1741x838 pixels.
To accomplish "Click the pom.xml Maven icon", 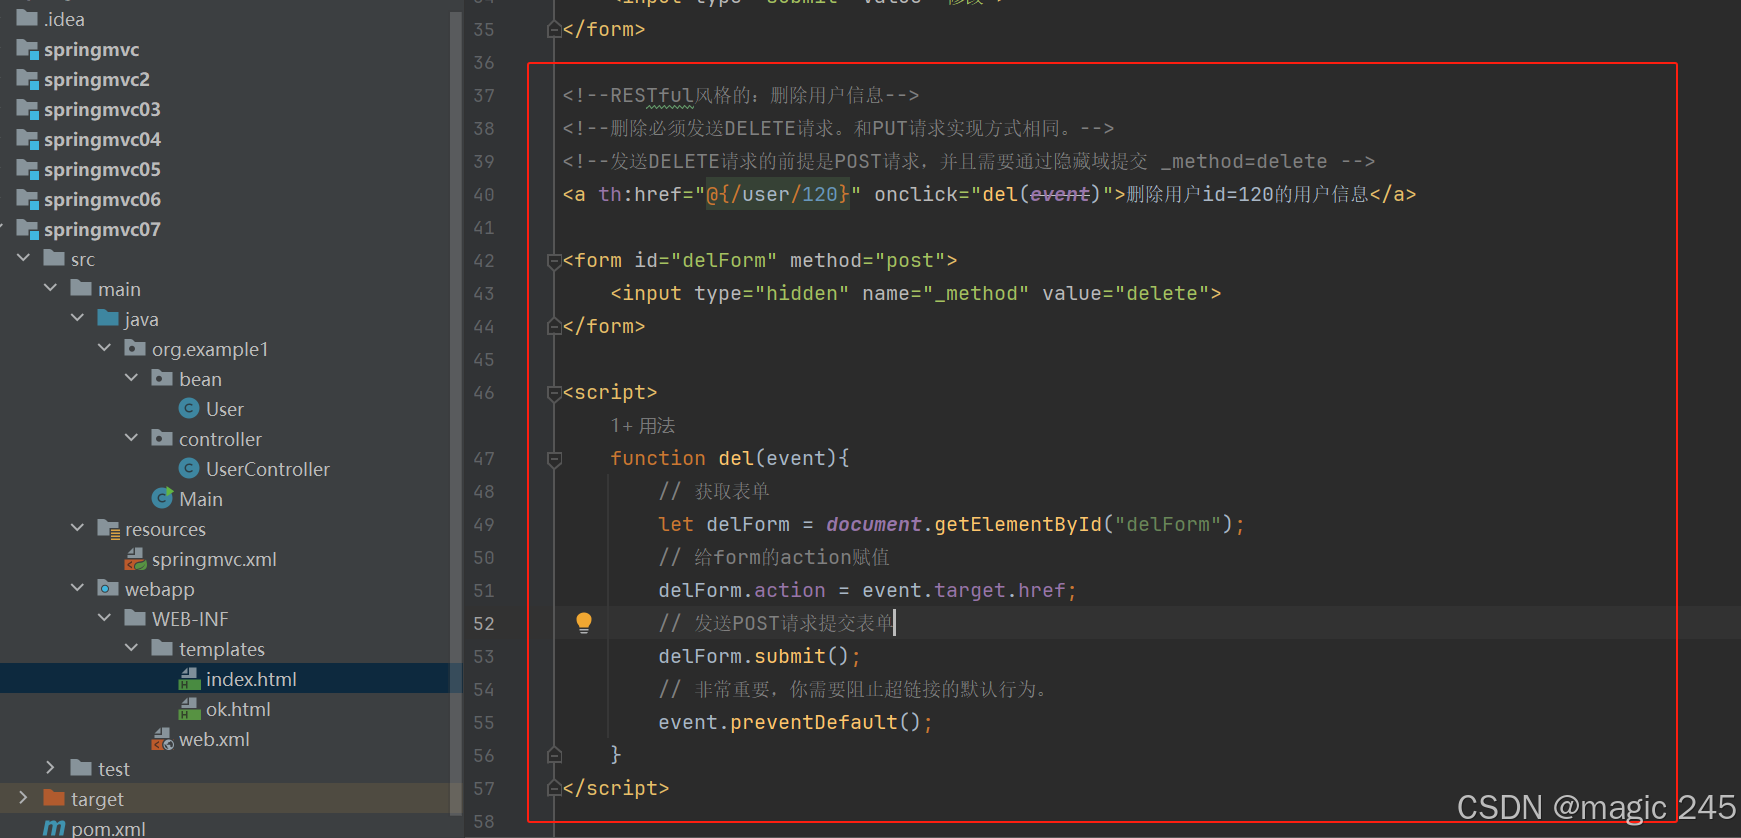I will (54, 828).
